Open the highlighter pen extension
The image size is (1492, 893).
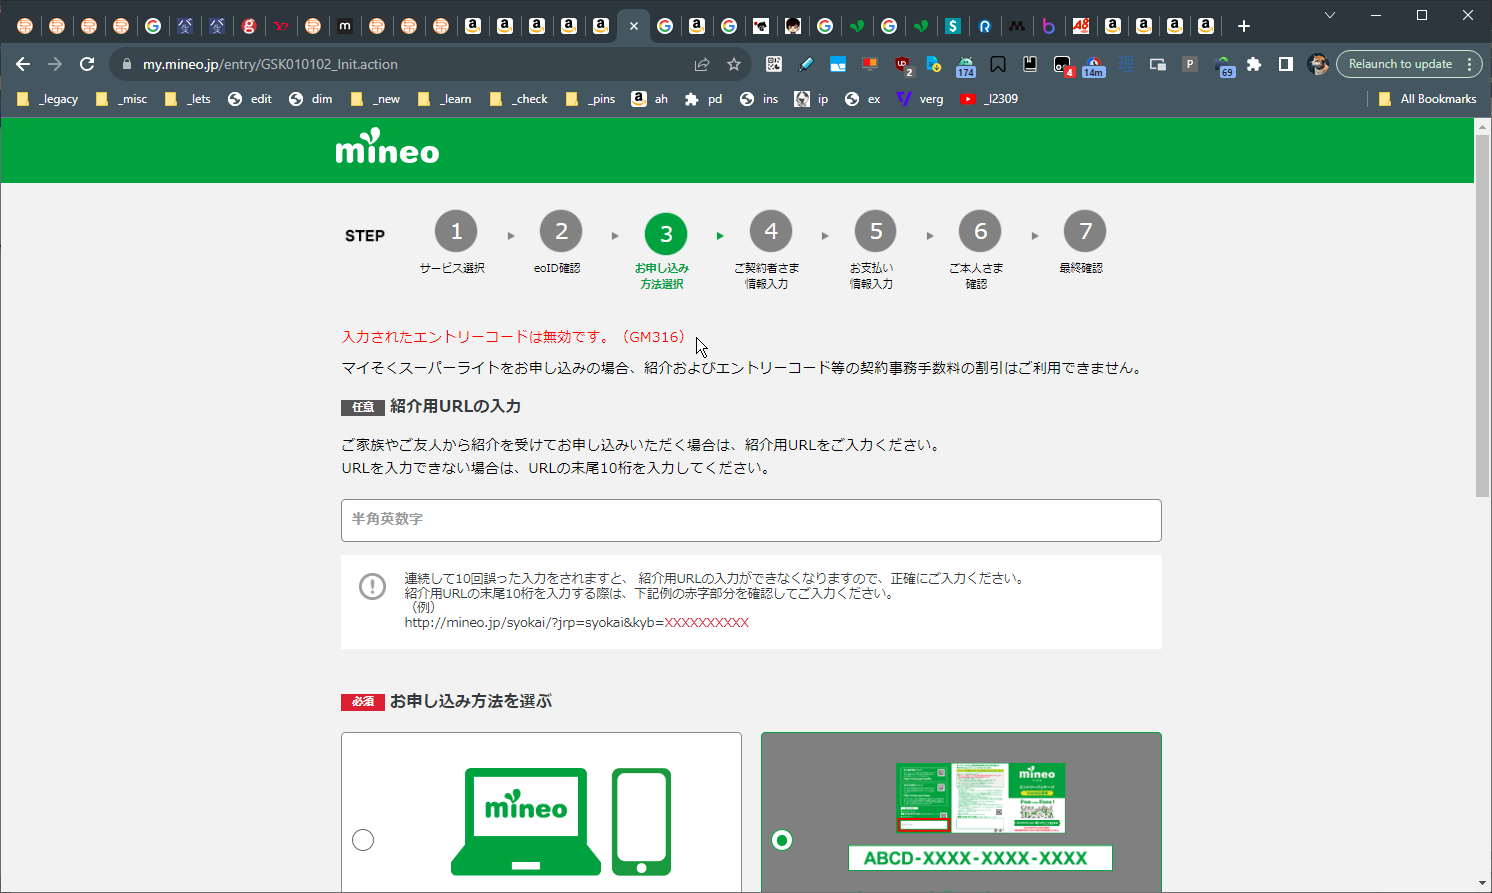[x=806, y=64]
